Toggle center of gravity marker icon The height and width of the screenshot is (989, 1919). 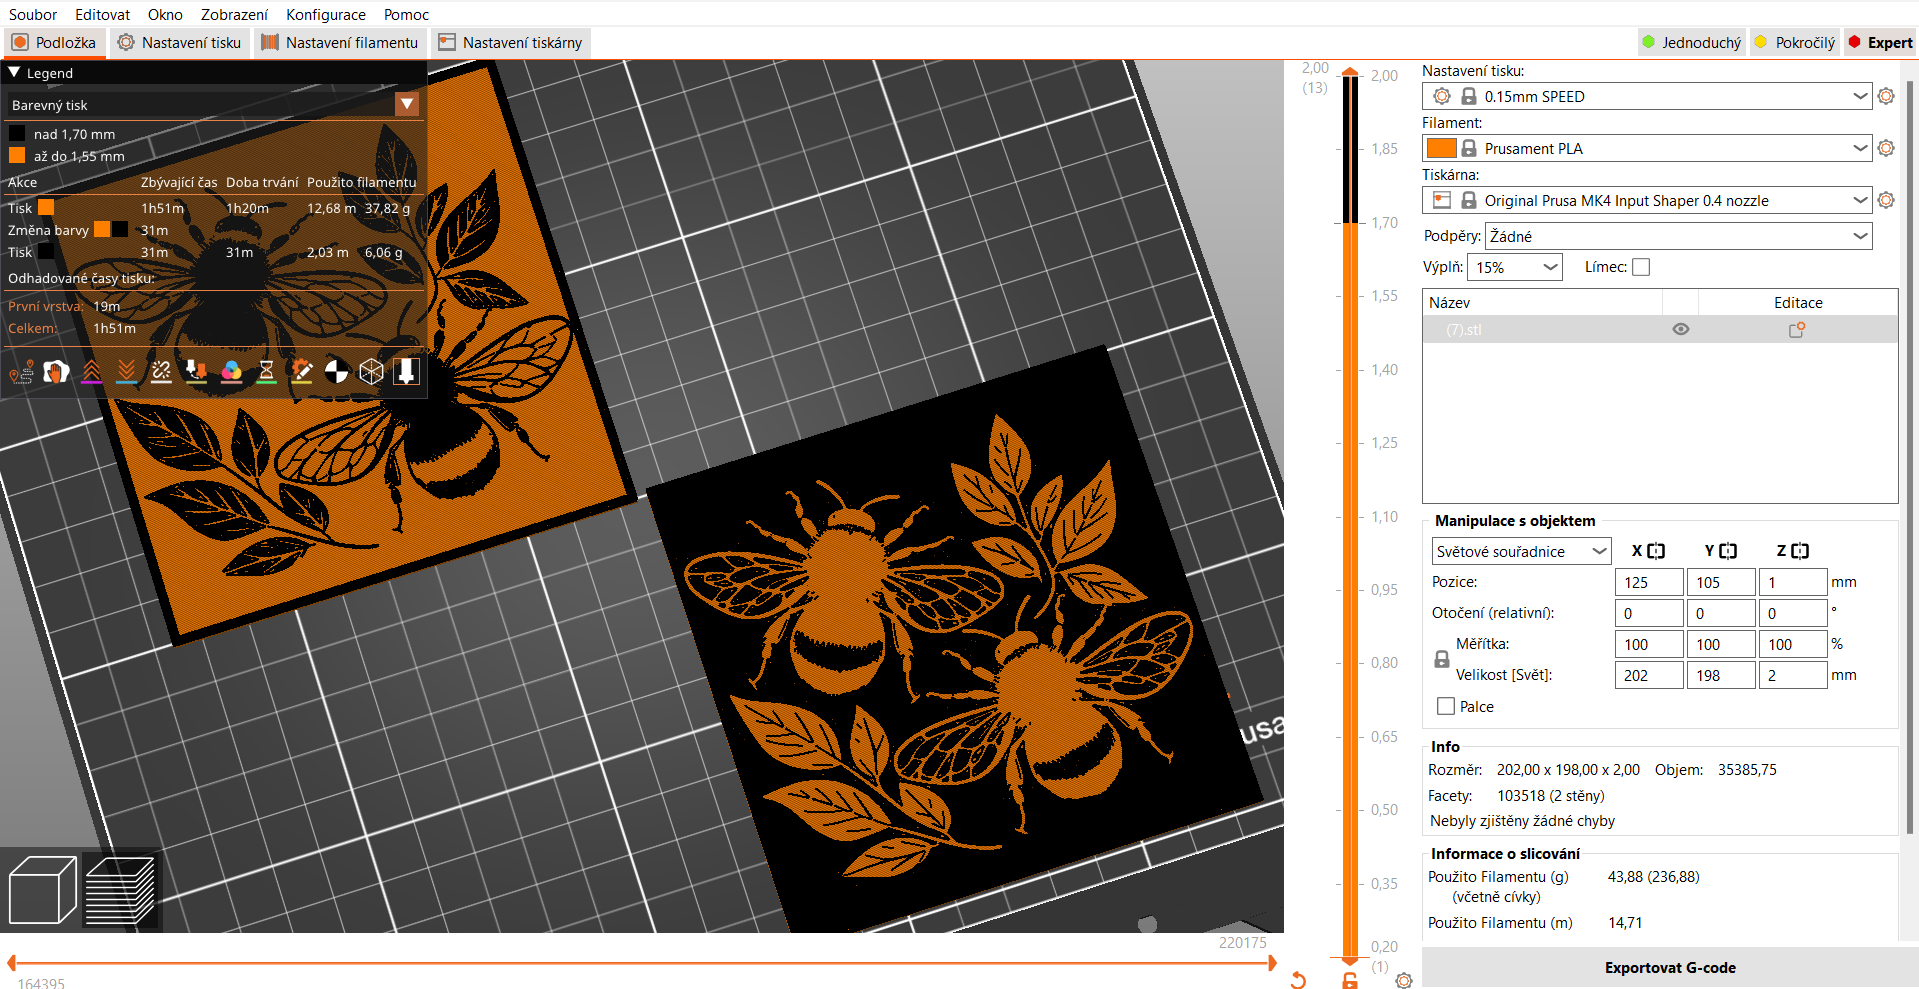(336, 372)
